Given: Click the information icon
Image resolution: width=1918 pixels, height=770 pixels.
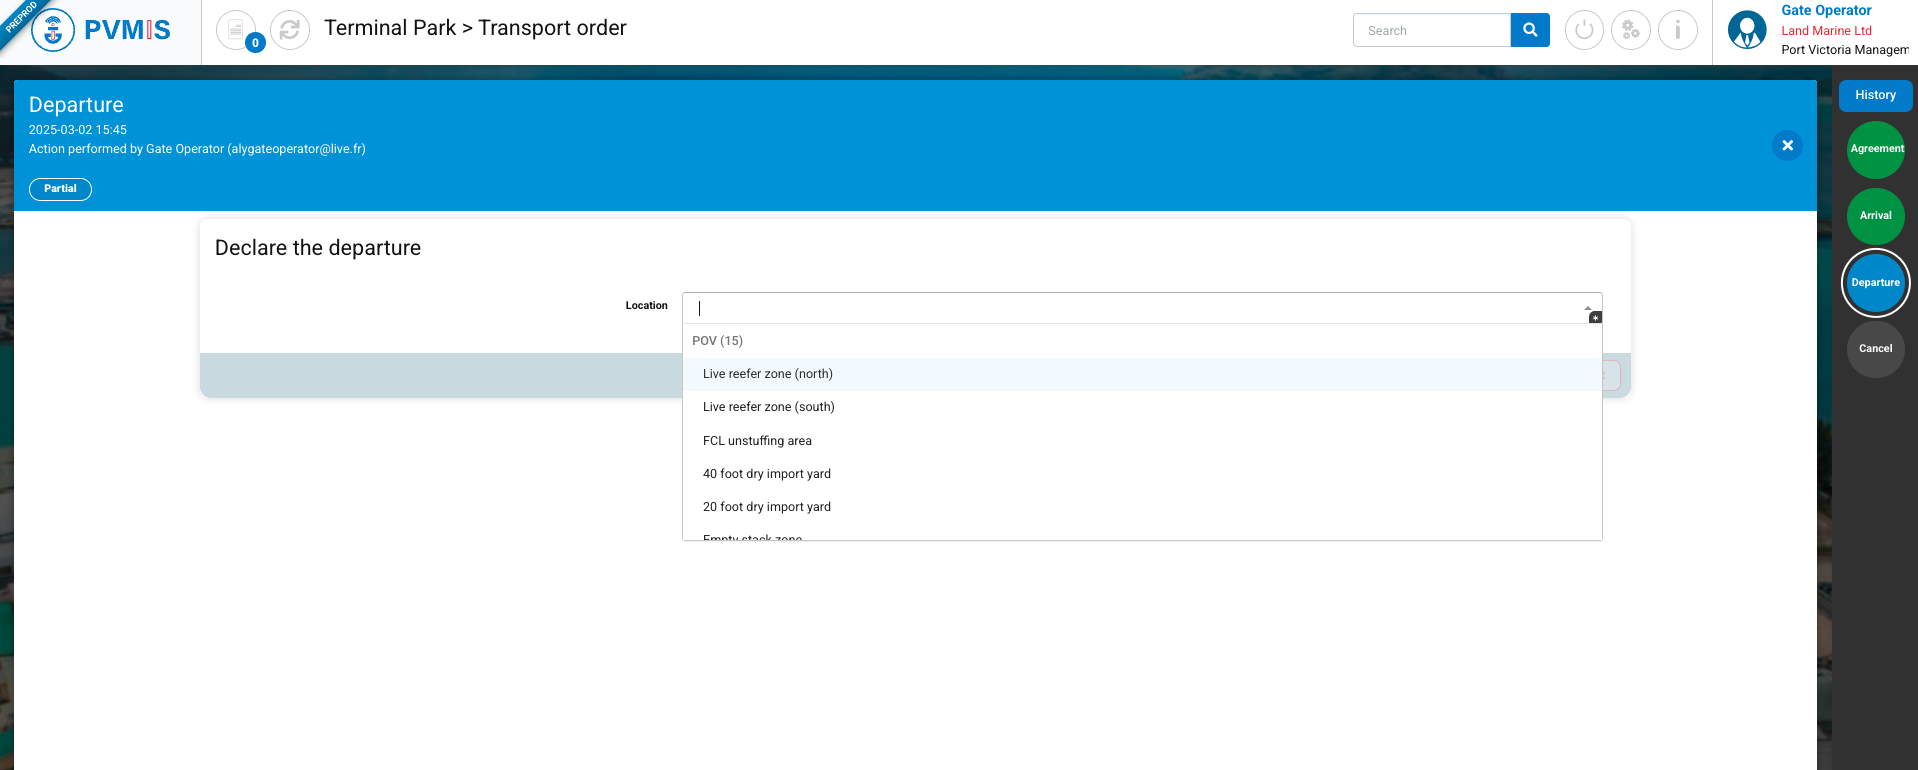Looking at the screenshot, I should 1678,30.
